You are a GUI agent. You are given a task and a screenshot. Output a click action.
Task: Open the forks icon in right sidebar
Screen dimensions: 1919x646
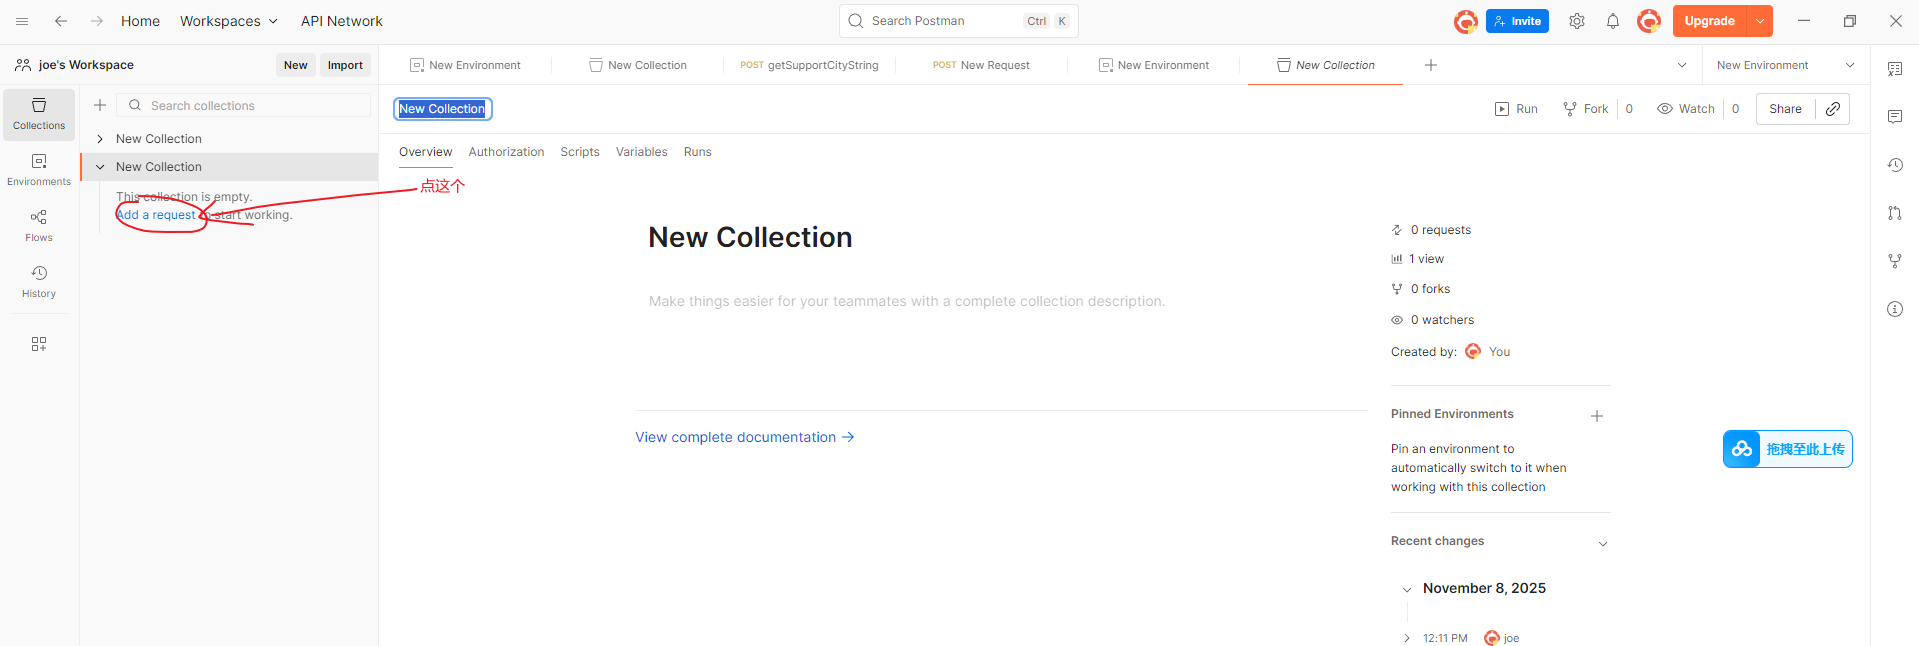point(1895,261)
